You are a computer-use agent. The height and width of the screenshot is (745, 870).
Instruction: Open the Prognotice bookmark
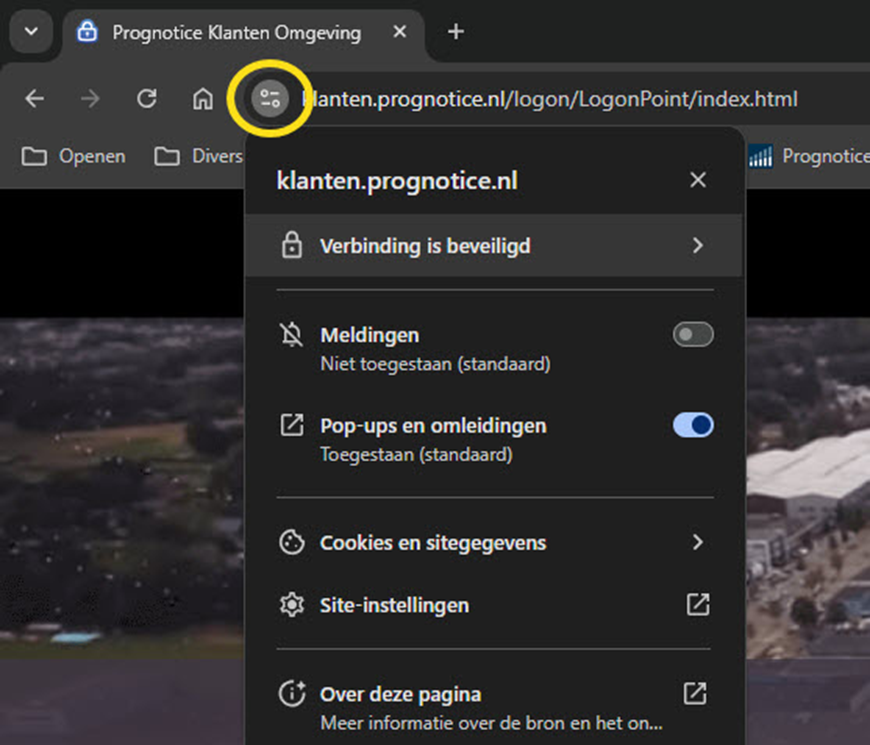point(808,156)
